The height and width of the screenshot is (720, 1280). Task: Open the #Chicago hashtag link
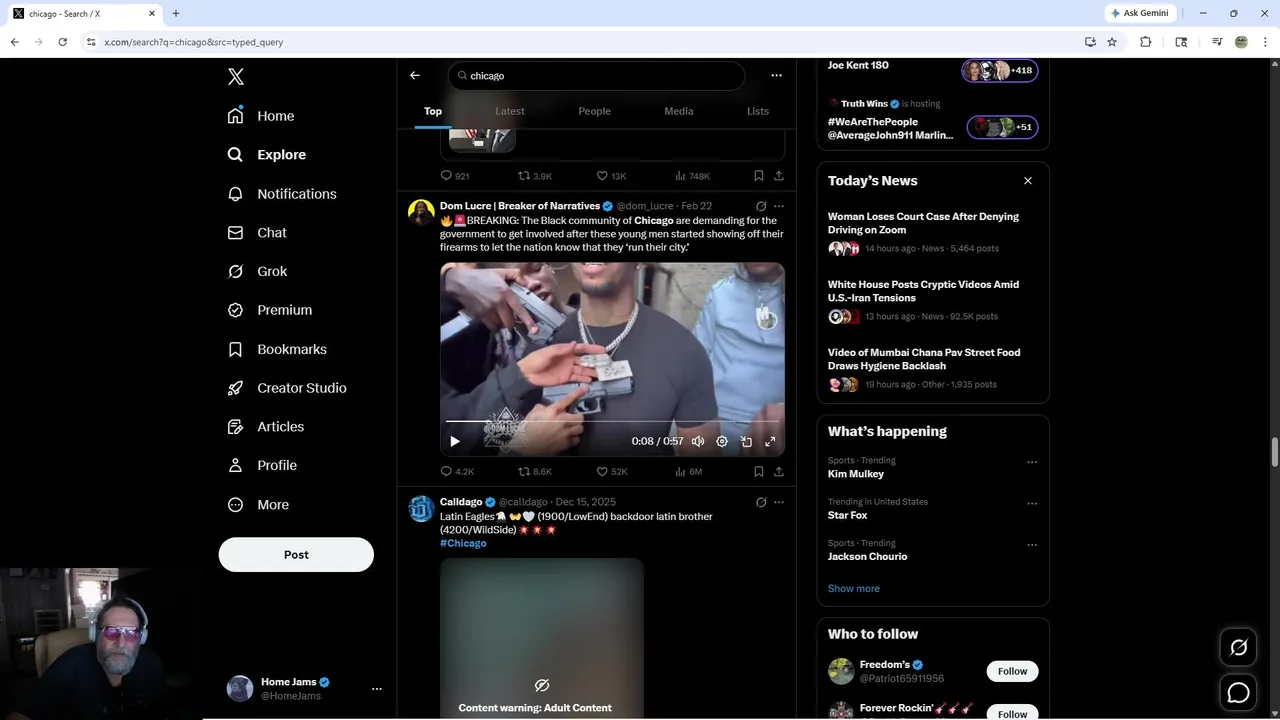coord(463,543)
